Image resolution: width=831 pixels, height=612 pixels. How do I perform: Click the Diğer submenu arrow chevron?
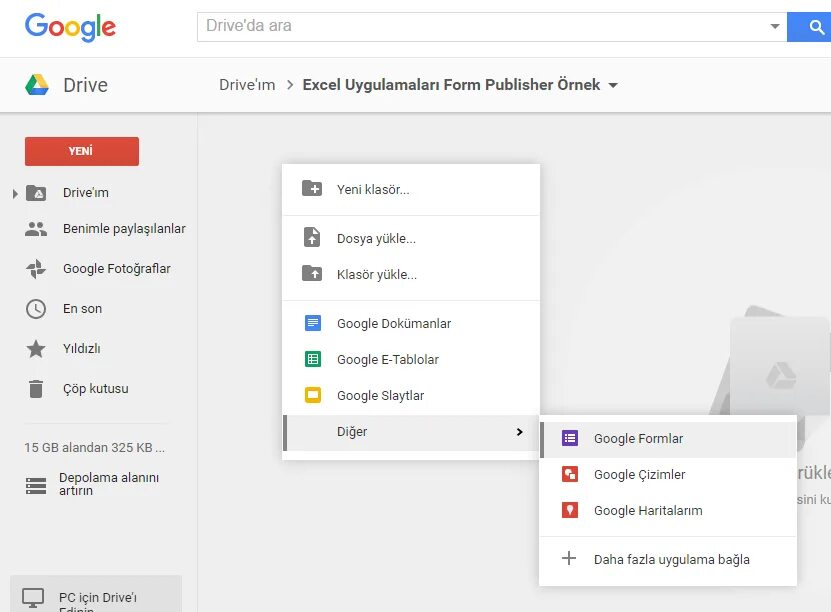(x=519, y=432)
